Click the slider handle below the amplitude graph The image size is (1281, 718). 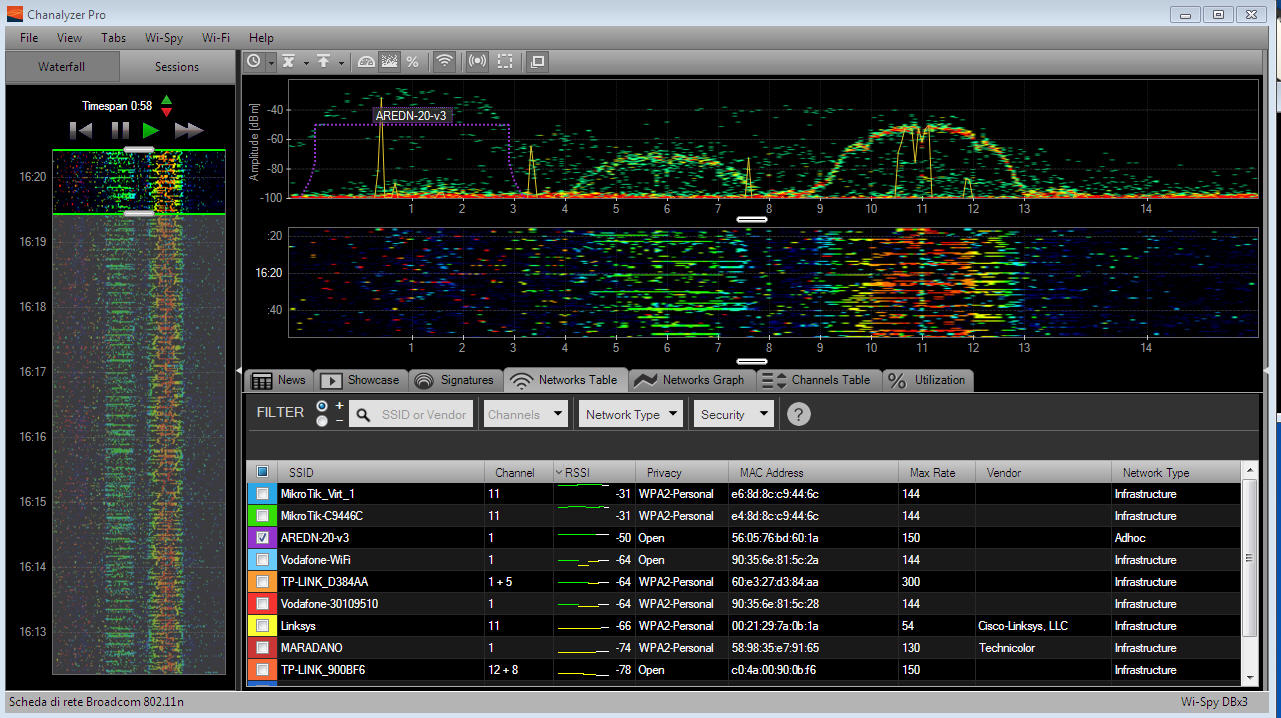(x=752, y=219)
